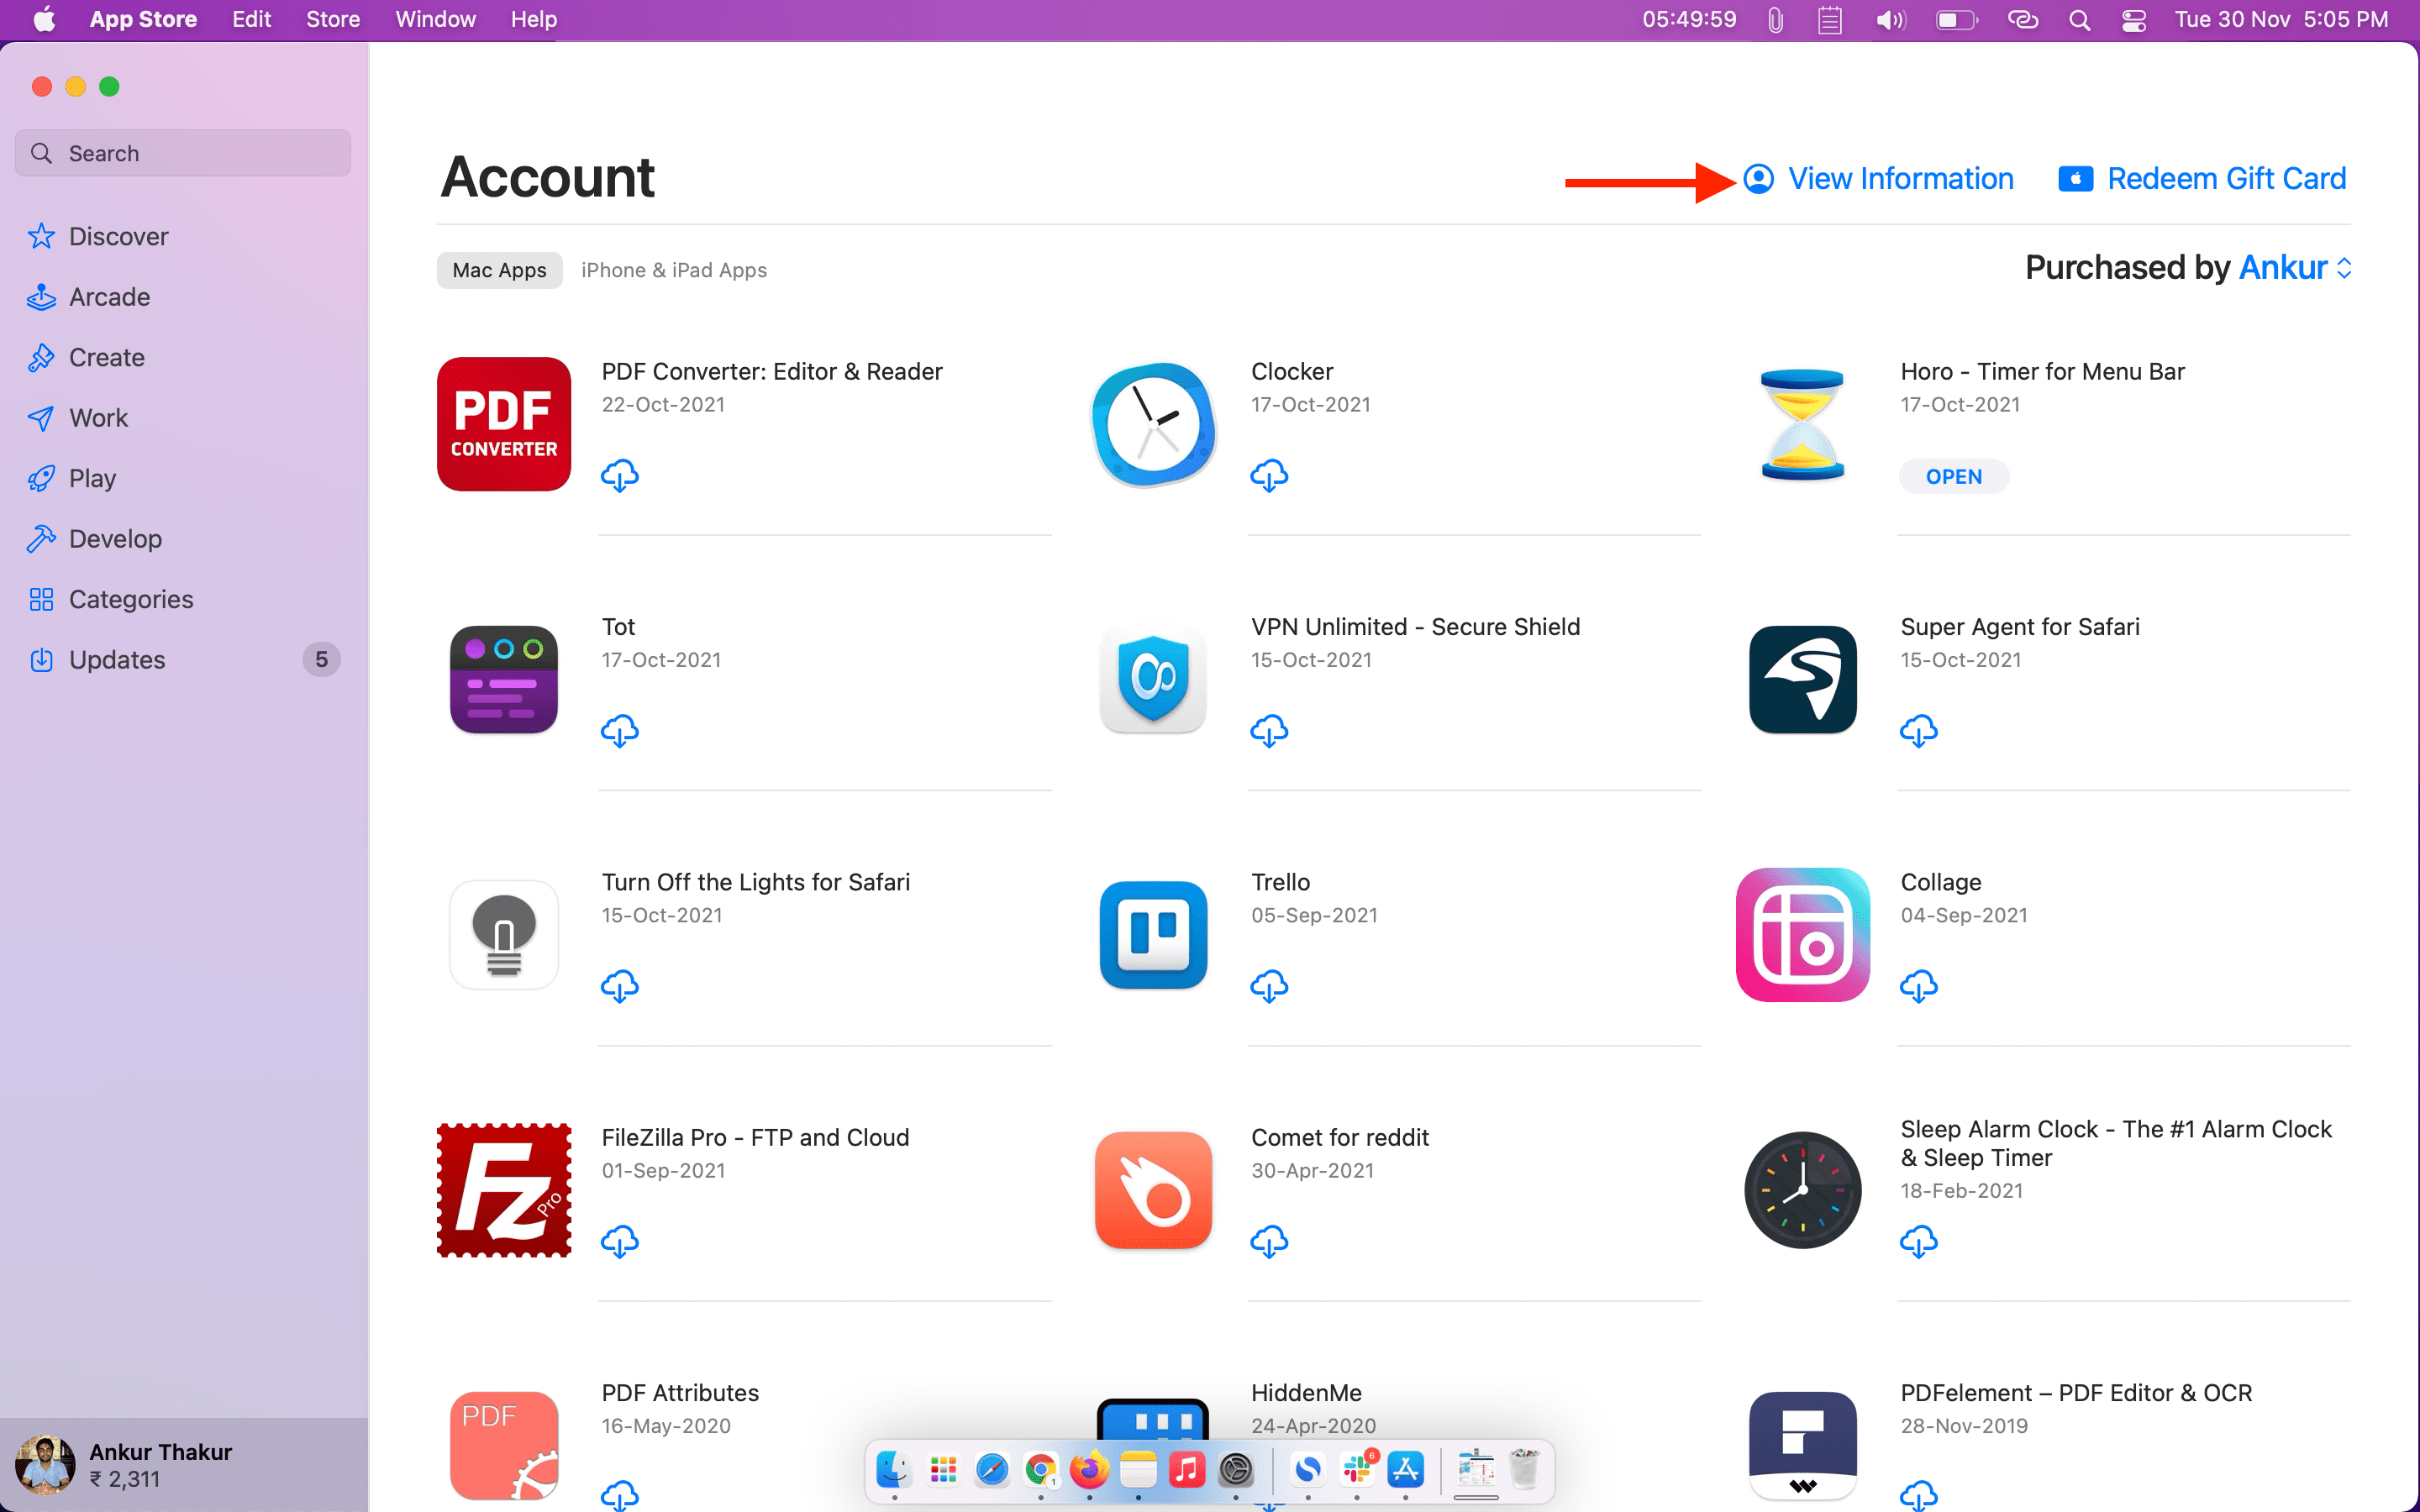Open the Edit menu
This screenshot has width=2420, height=1512.
click(x=251, y=19)
